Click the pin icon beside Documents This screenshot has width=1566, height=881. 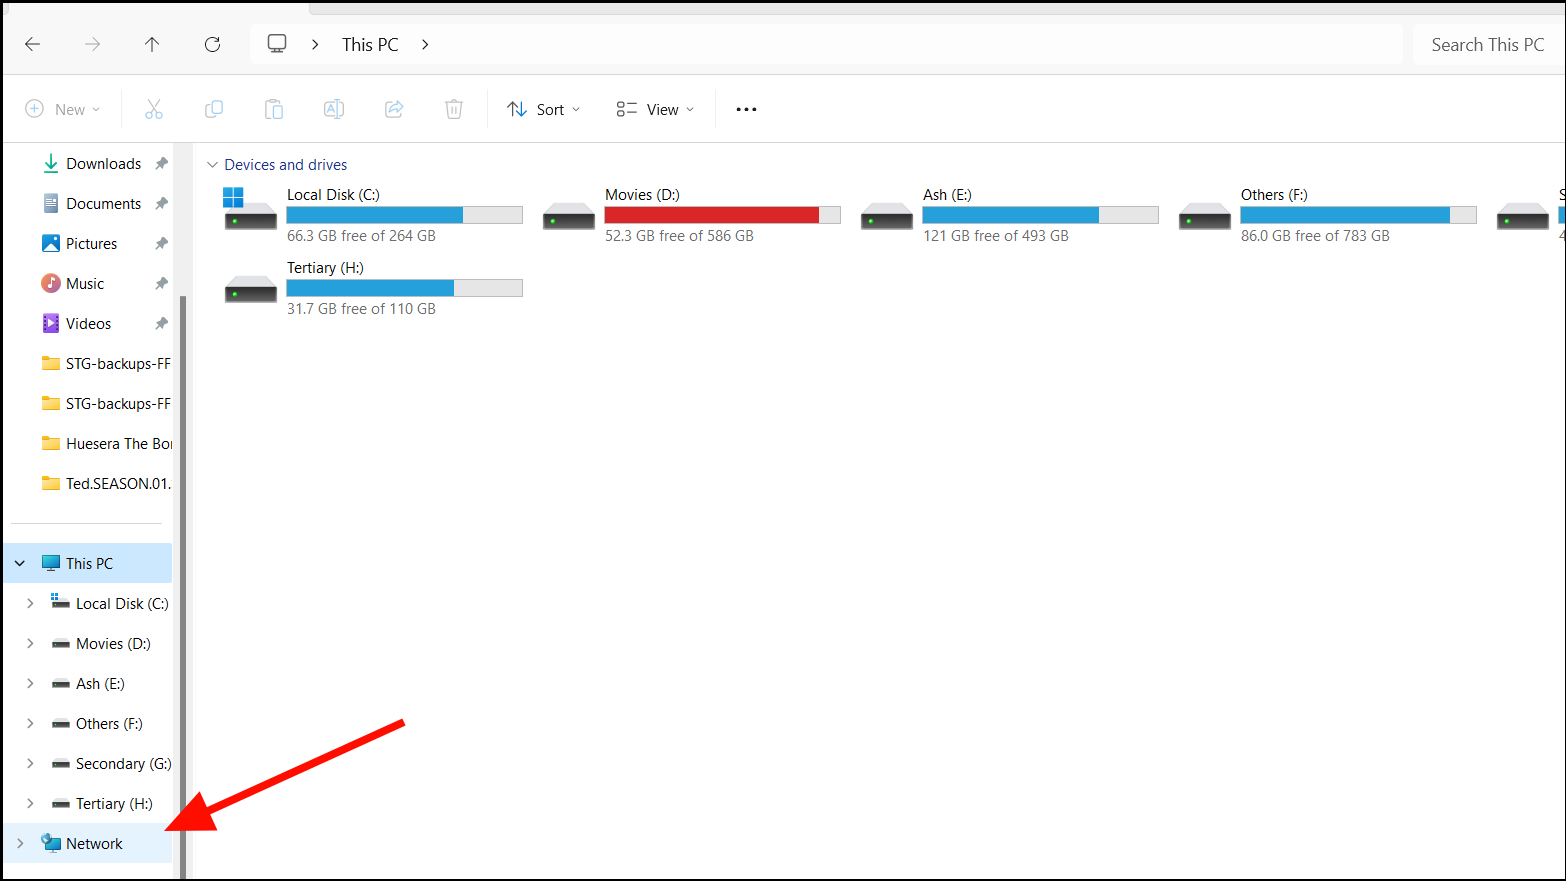(x=161, y=203)
